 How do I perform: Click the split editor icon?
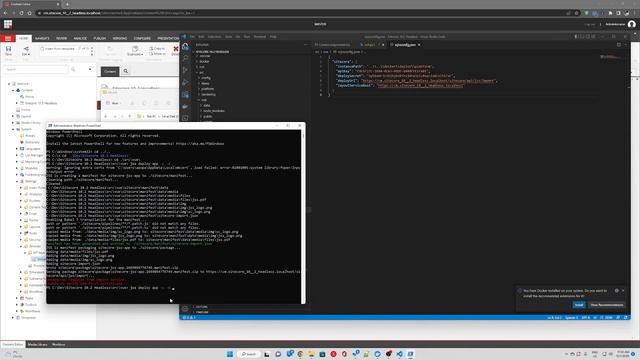619,44
